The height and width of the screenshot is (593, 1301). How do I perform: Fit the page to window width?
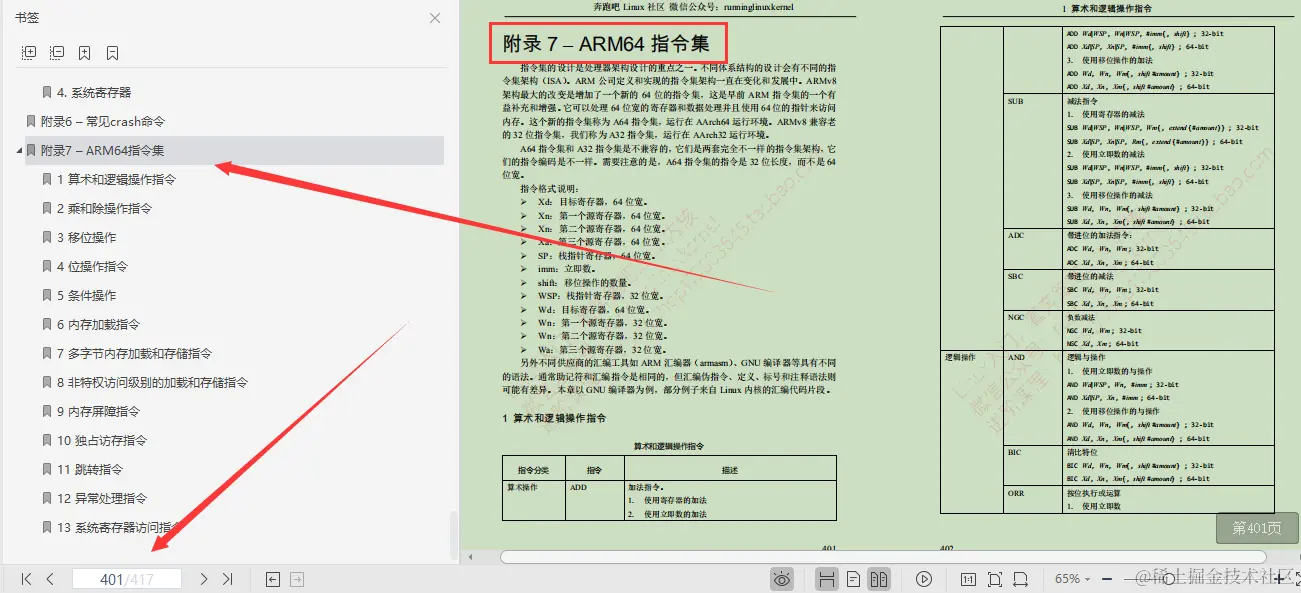pos(1023,578)
